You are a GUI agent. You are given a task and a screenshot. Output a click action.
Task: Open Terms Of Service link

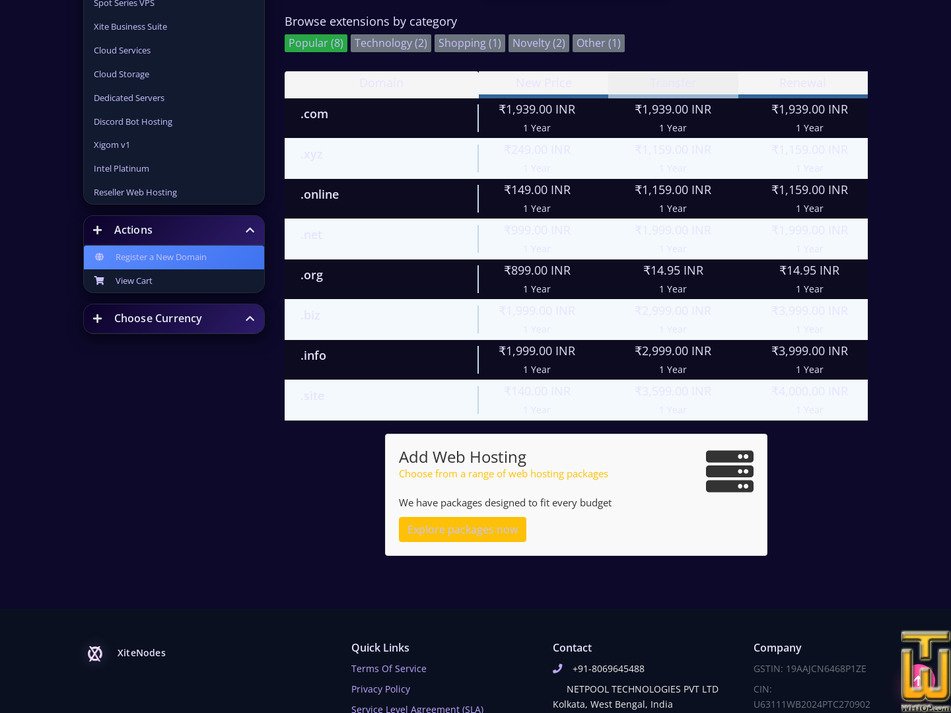coord(389,669)
